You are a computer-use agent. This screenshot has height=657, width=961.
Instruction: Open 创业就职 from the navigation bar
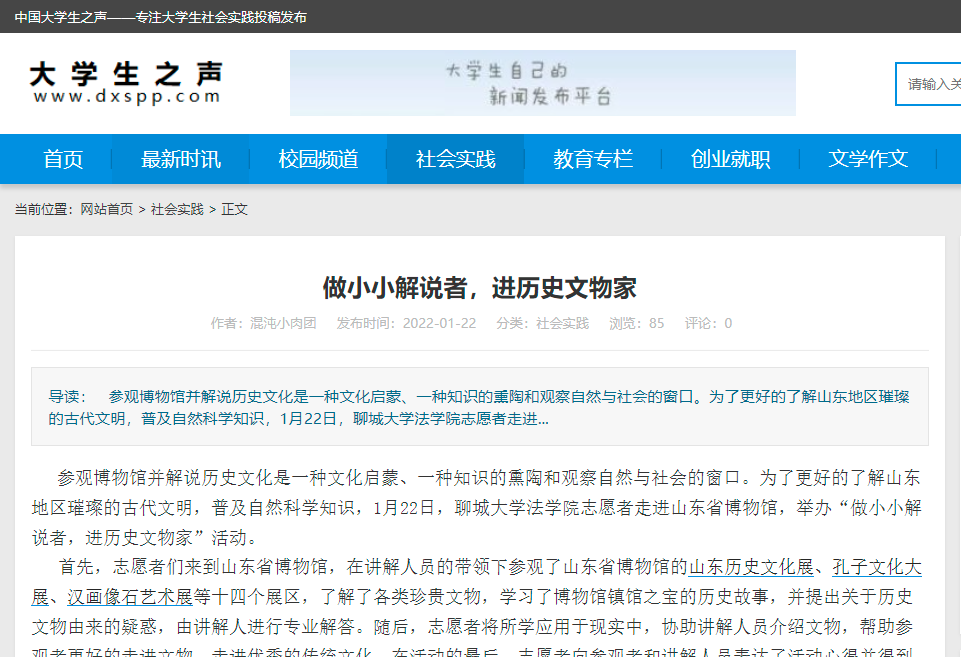(x=730, y=159)
